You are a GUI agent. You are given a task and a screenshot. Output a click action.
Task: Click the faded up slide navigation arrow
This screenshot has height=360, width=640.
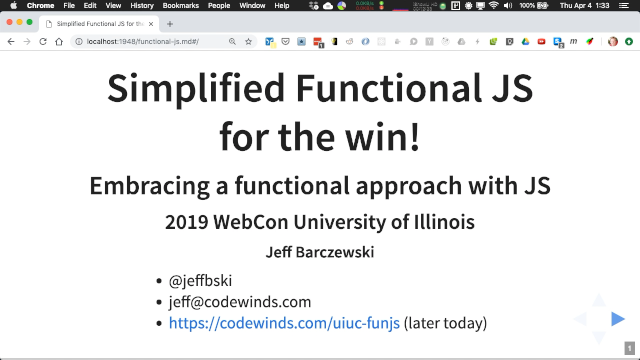pos(599,300)
